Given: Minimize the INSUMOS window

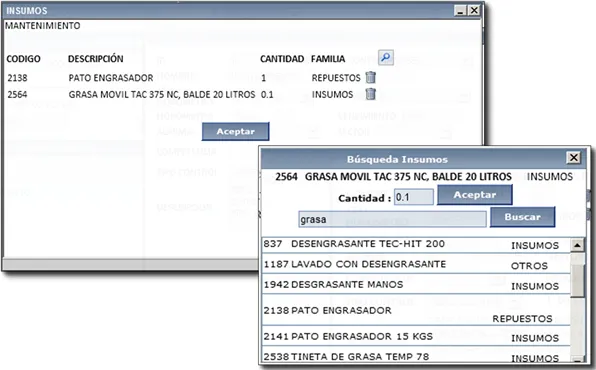Looking at the screenshot, I should (461, 10).
